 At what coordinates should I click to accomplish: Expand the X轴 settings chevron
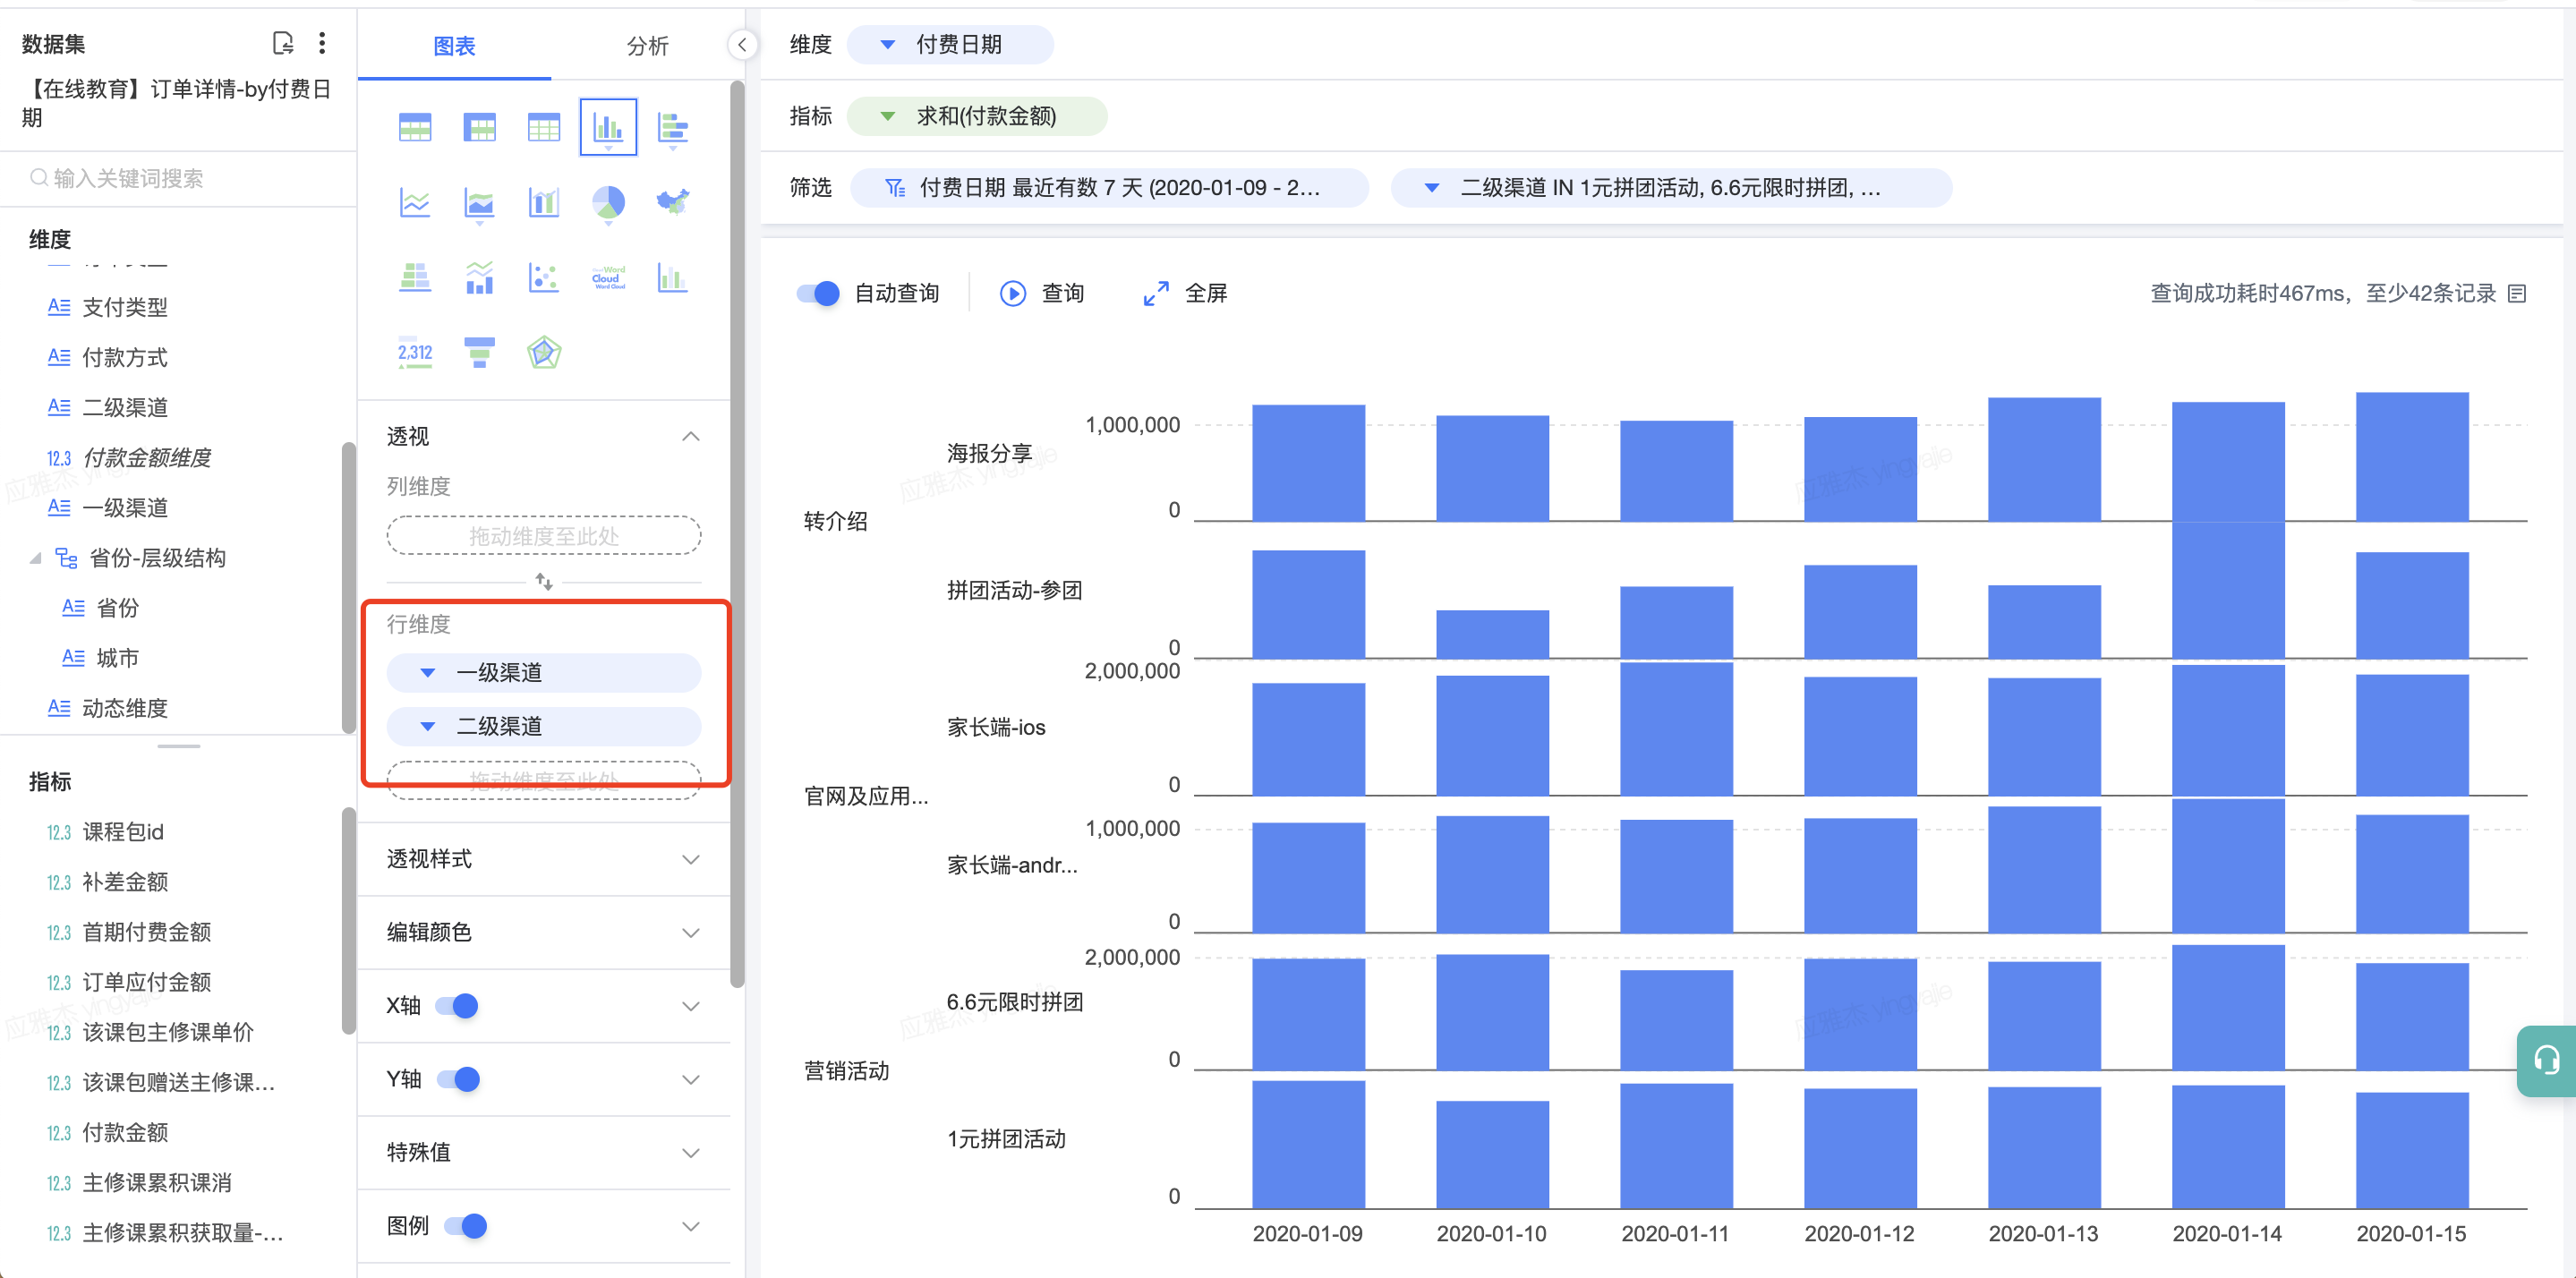click(x=690, y=1005)
